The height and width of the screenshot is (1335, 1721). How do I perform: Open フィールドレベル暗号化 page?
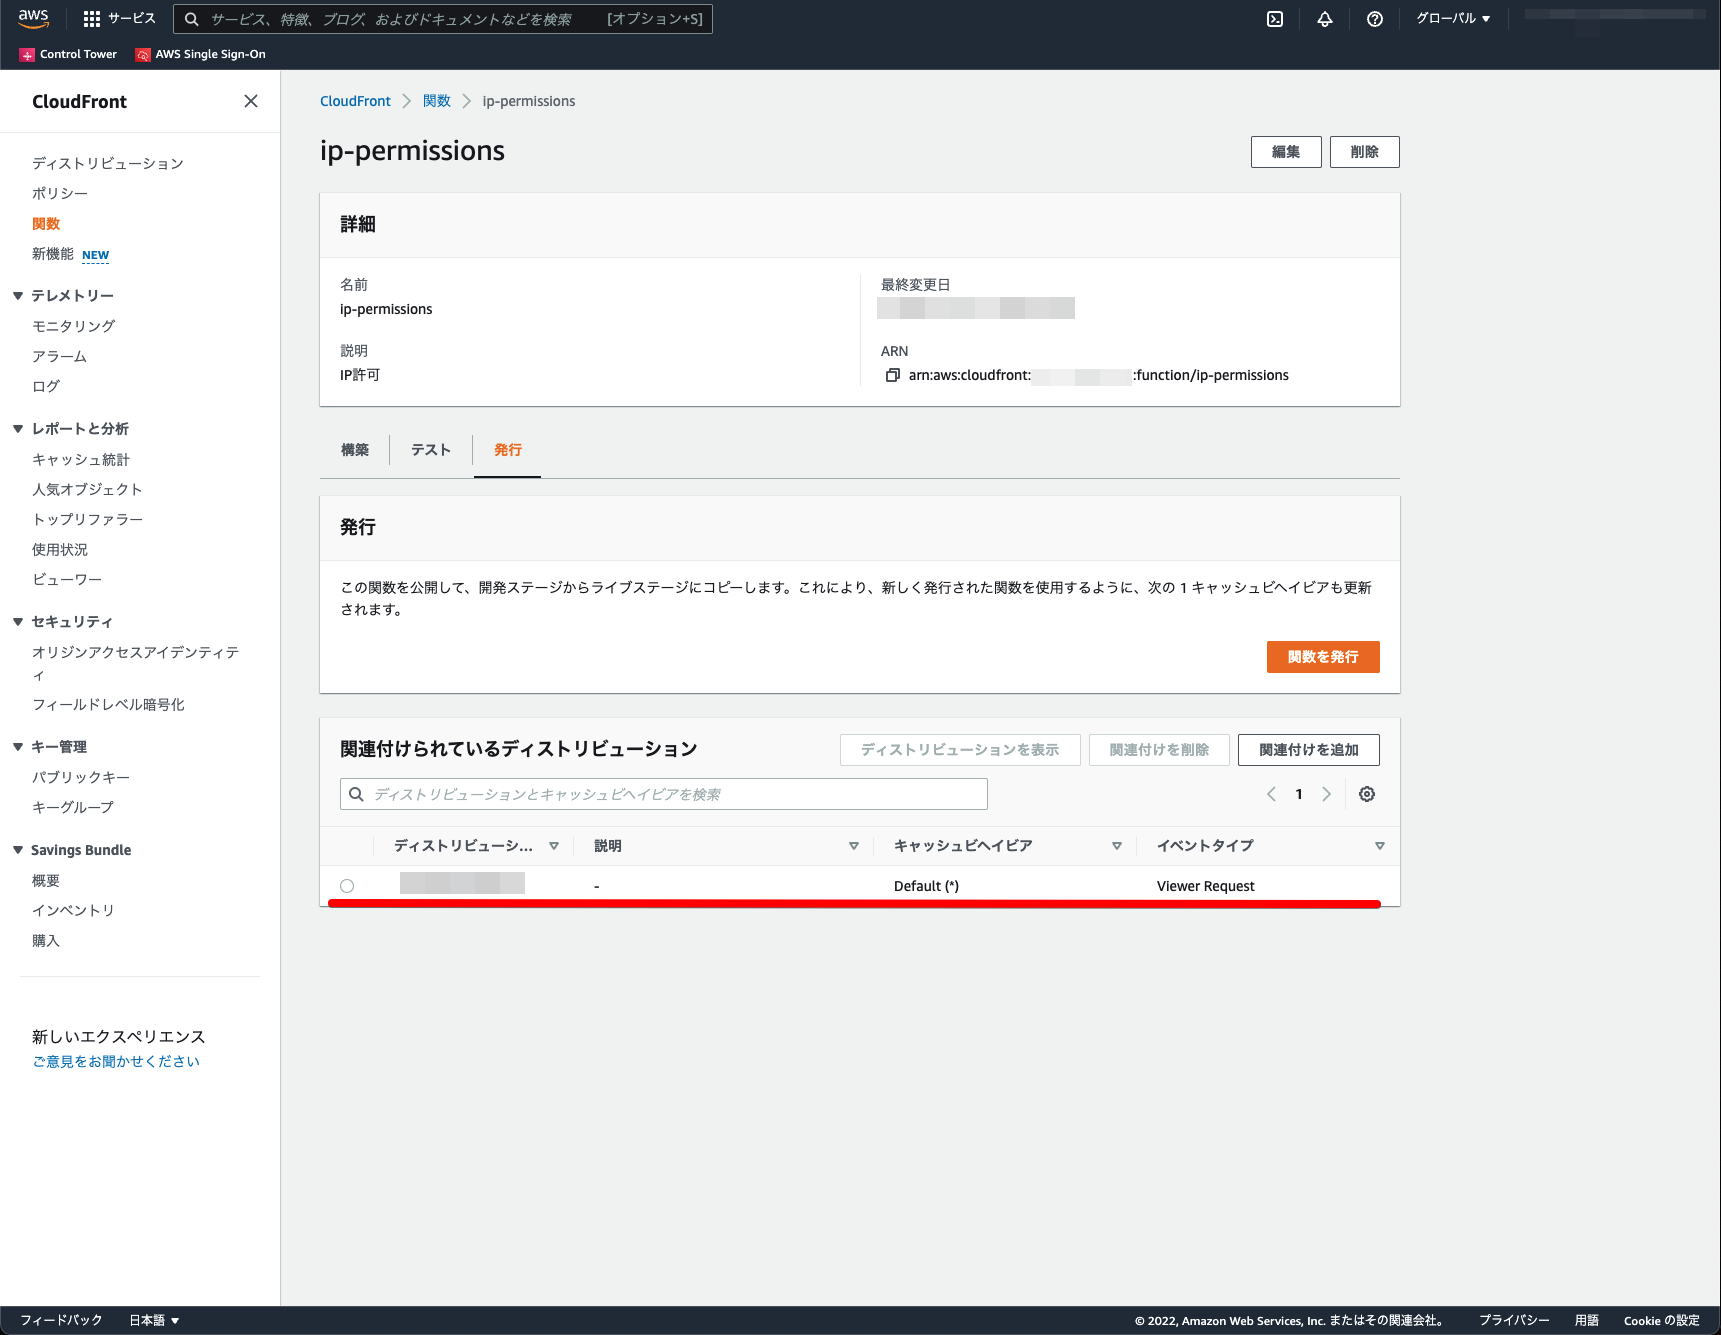(x=108, y=704)
